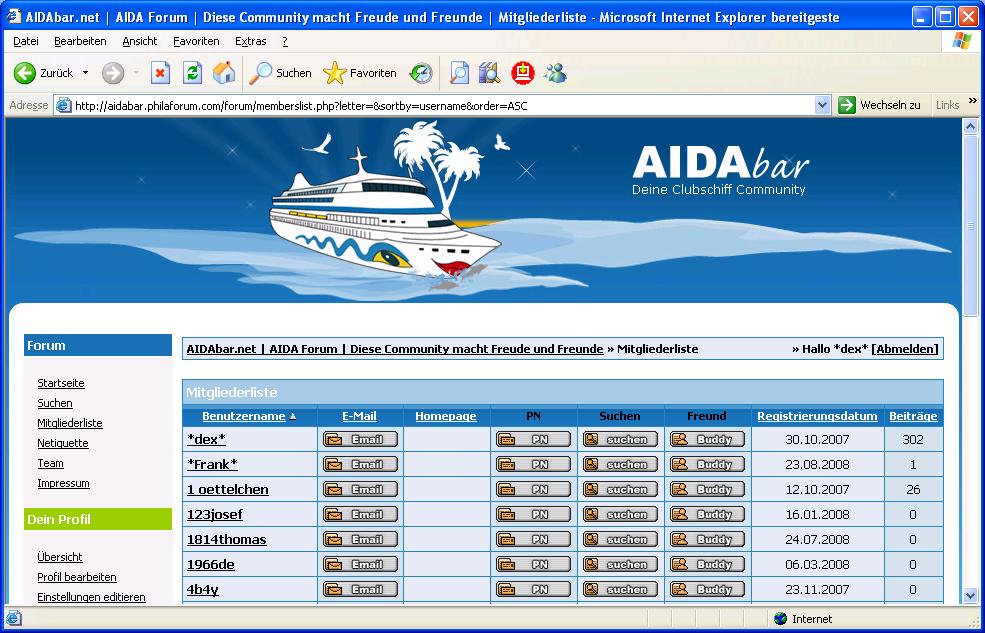The height and width of the screenshot is (633, 985).
Task: Expand the address bar URL dropdown
Action: point(822,105)
